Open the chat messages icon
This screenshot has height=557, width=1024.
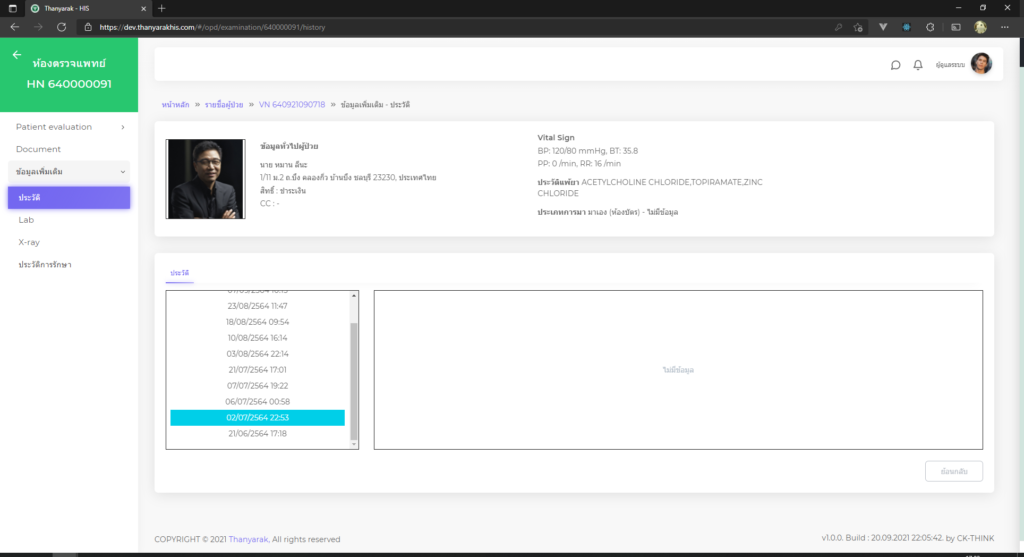895,65
